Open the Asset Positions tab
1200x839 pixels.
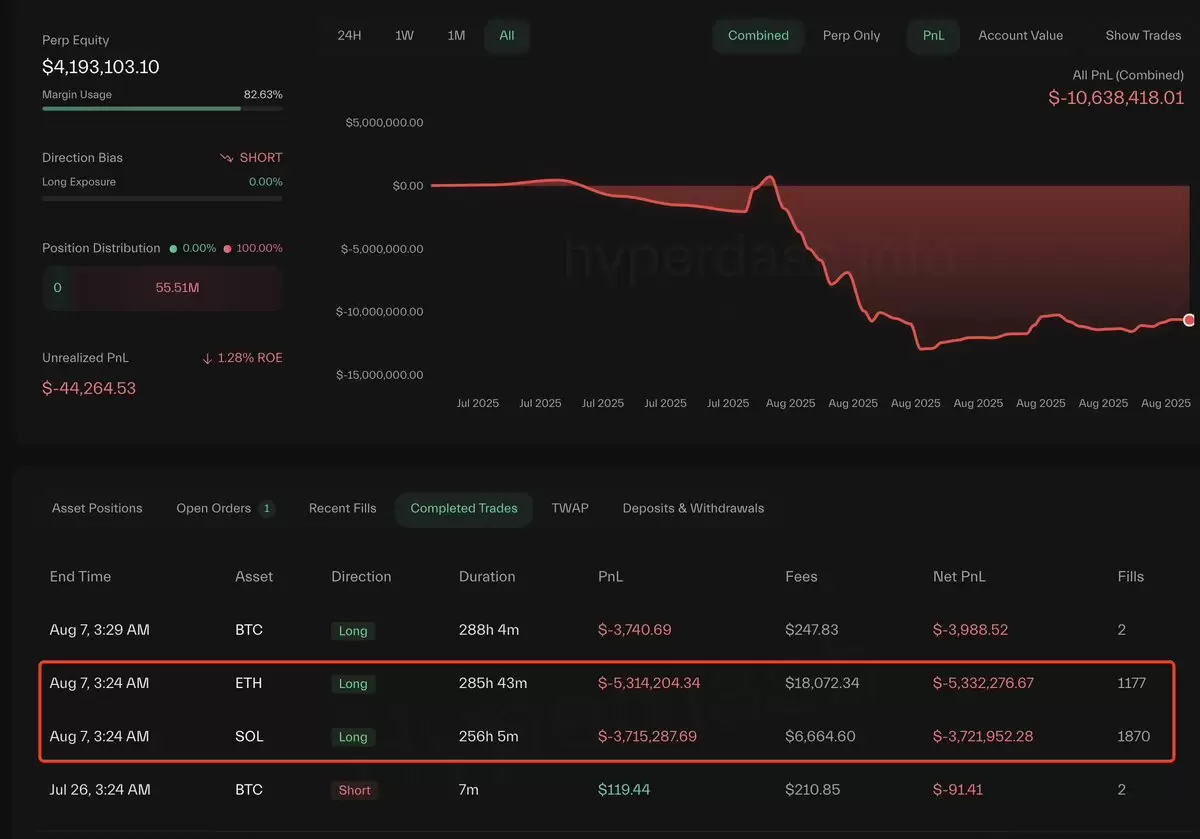[97, 508]
